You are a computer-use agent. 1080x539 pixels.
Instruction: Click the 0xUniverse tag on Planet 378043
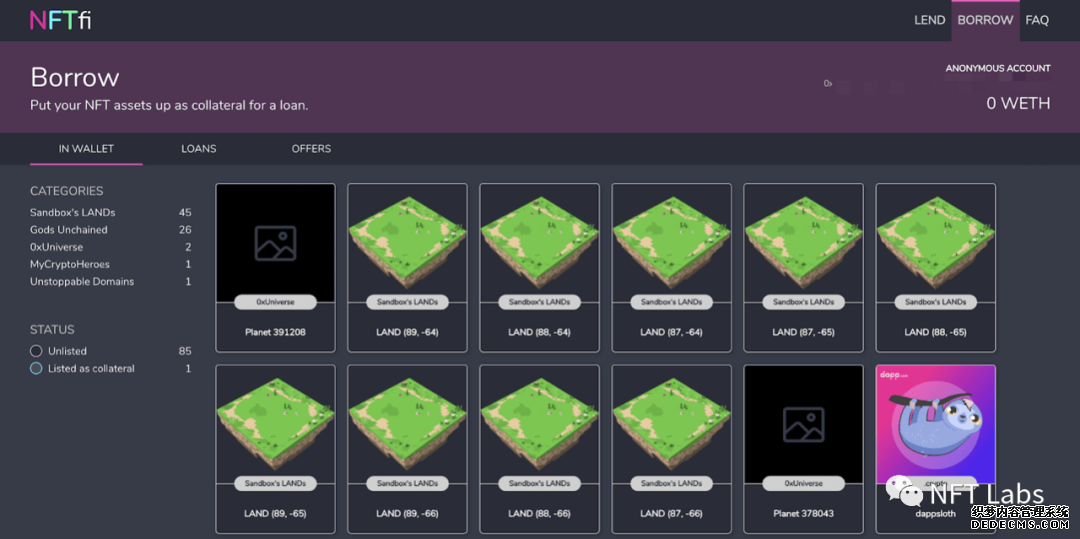click(804, 483)
